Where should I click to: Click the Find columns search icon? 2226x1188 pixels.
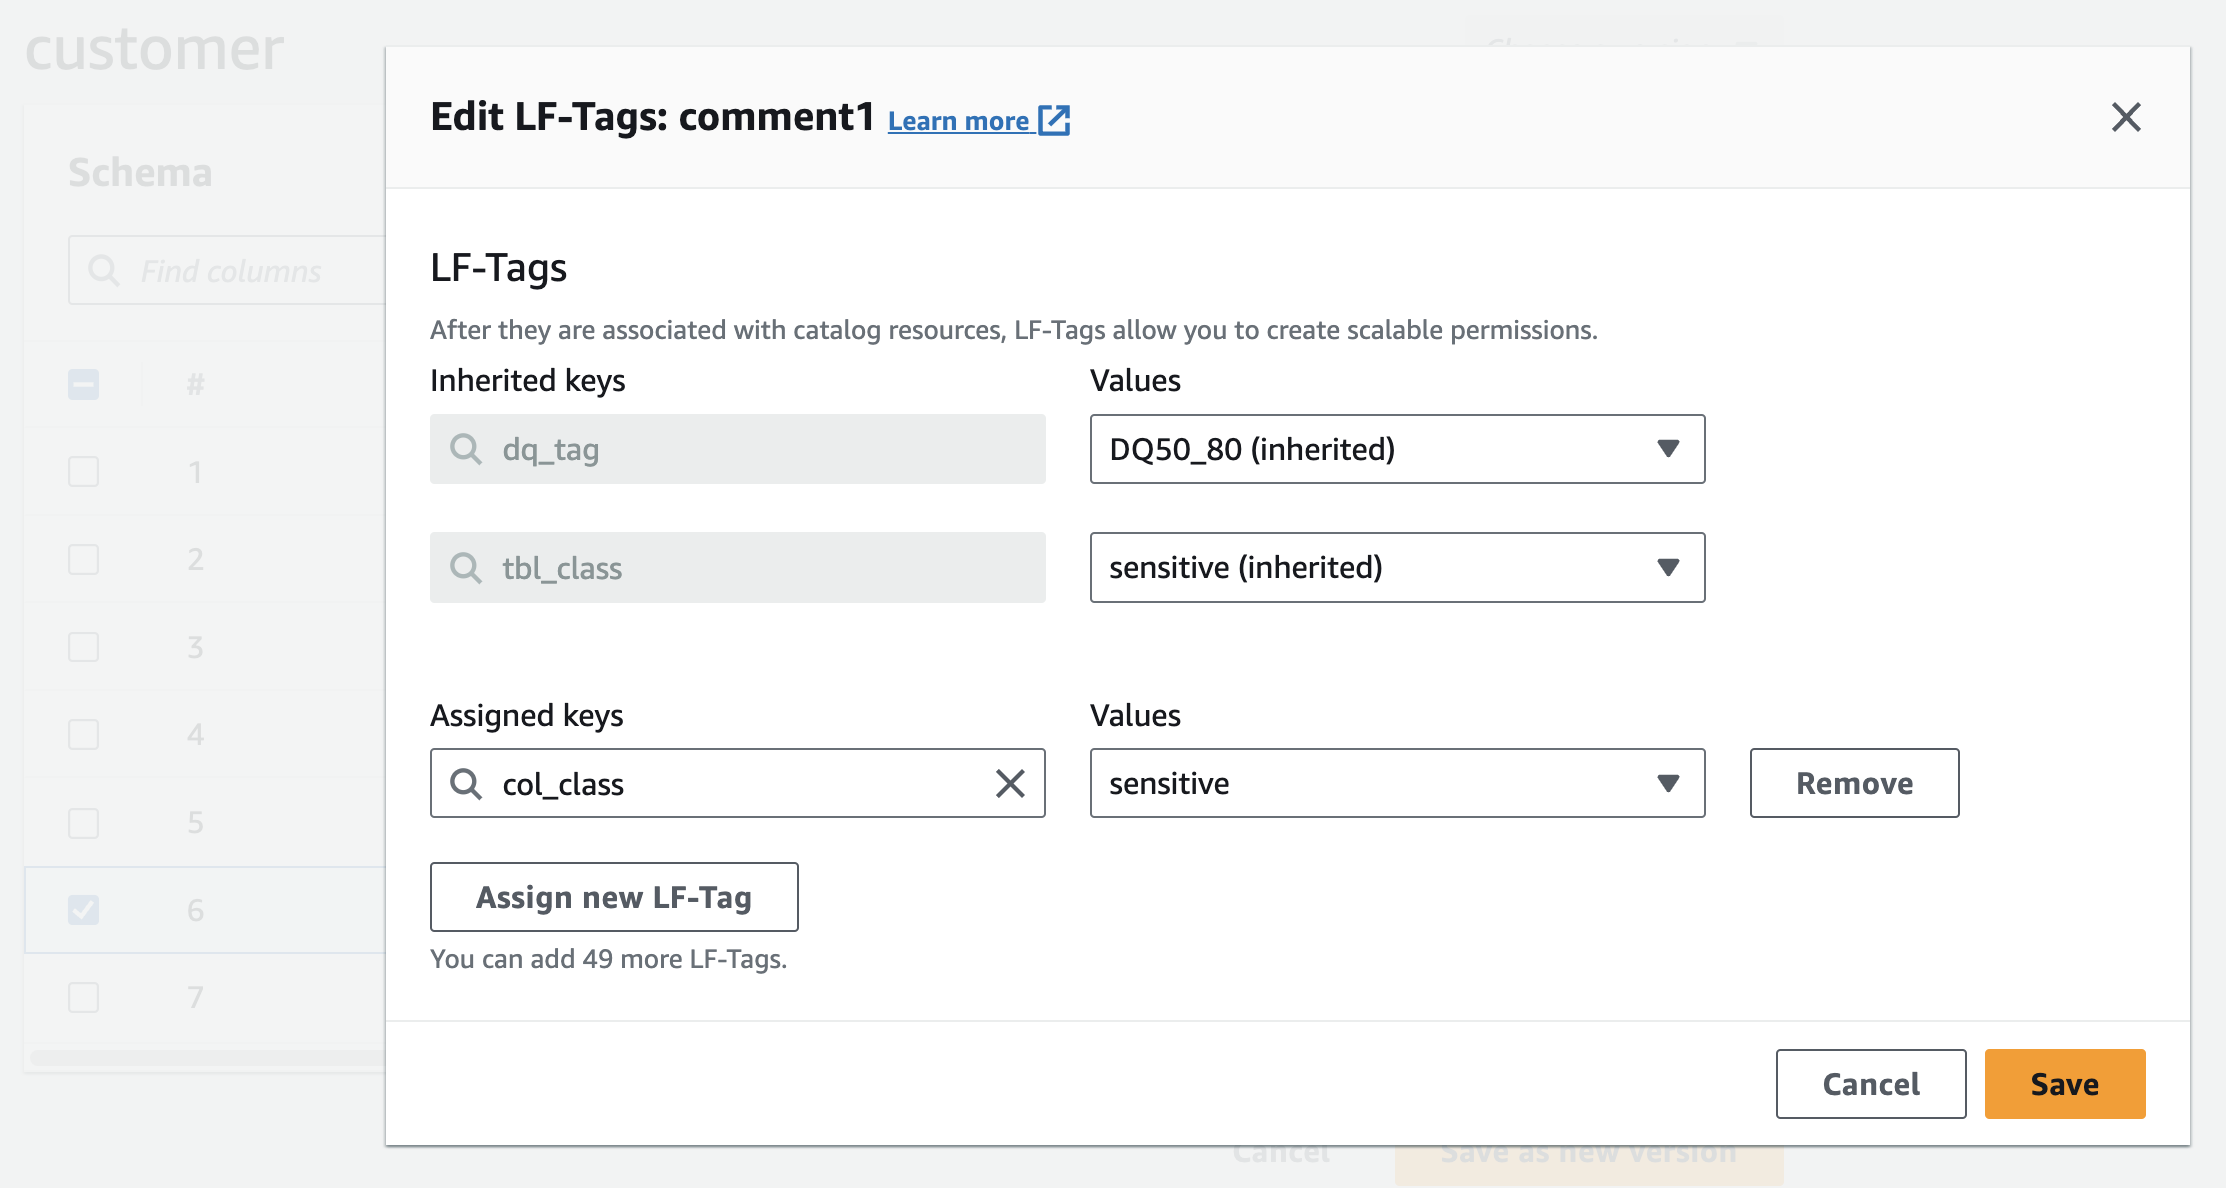click(x=104, y=270)
